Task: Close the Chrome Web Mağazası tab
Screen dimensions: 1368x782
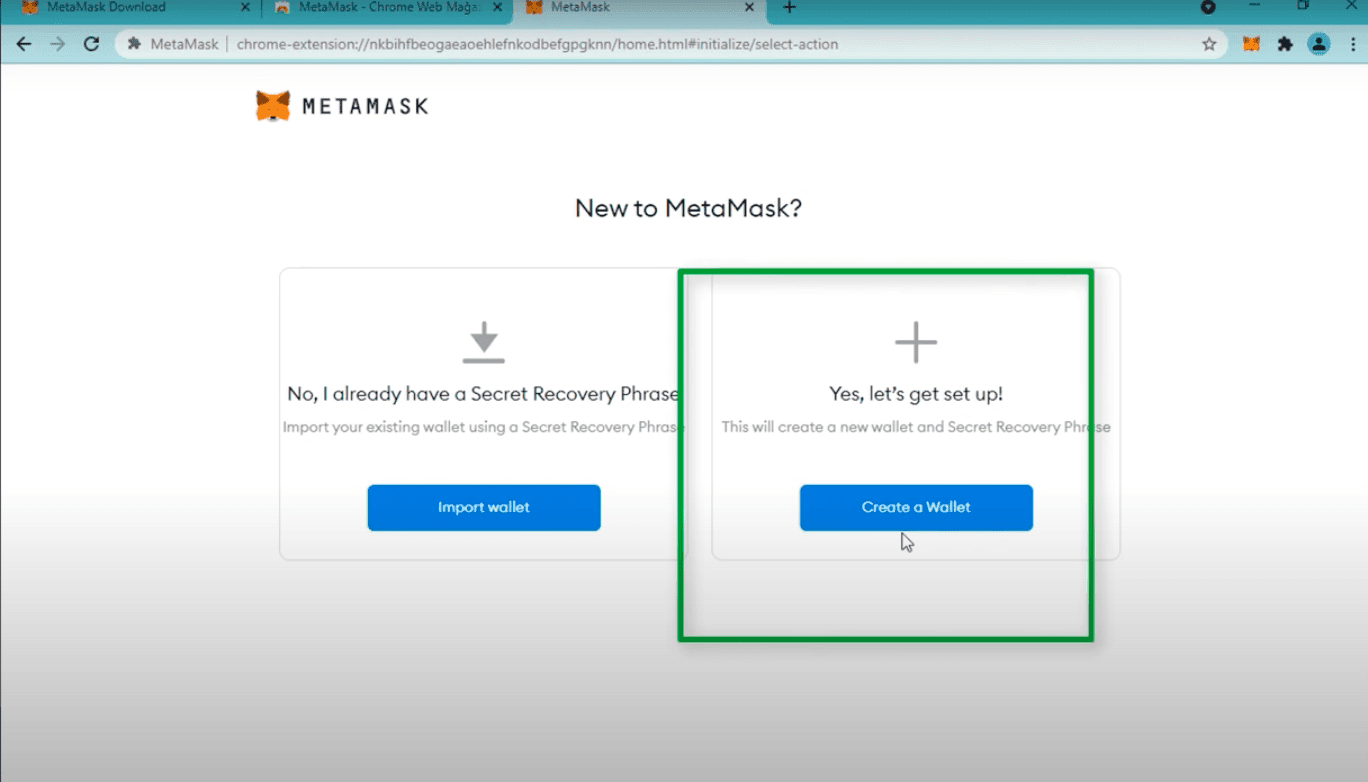Action: pos(497,8)
